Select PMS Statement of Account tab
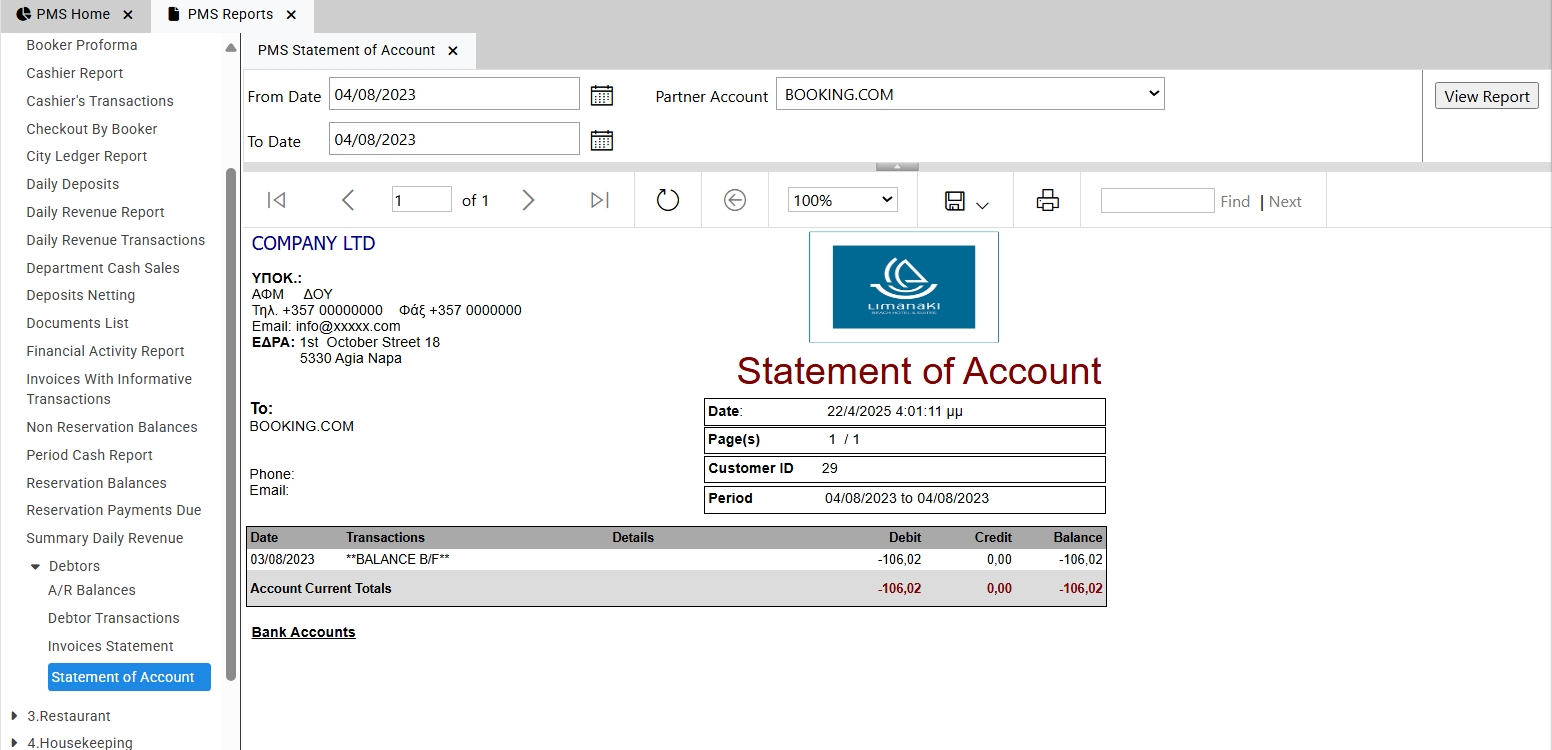Image resolution: width=1552 pixels, height=750 pixels. pyautogui.click(x=360, y=50)
